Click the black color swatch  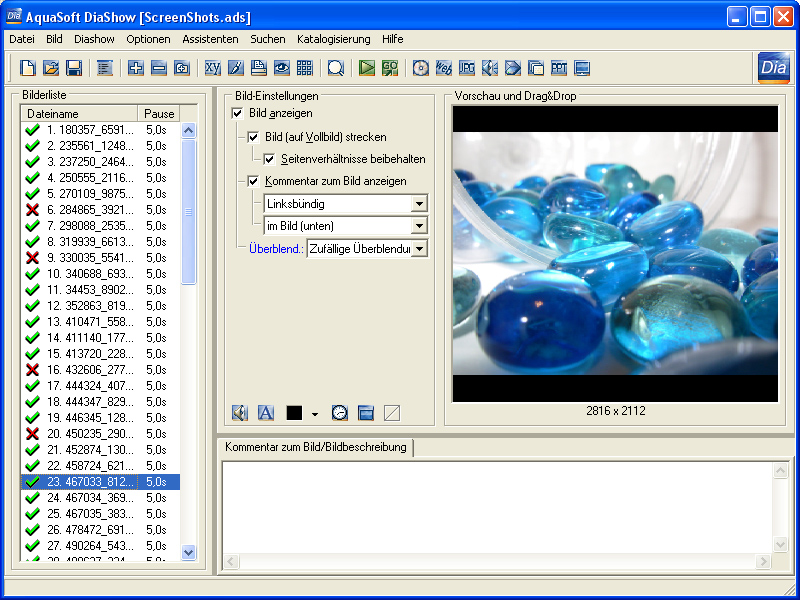(295, 412)
